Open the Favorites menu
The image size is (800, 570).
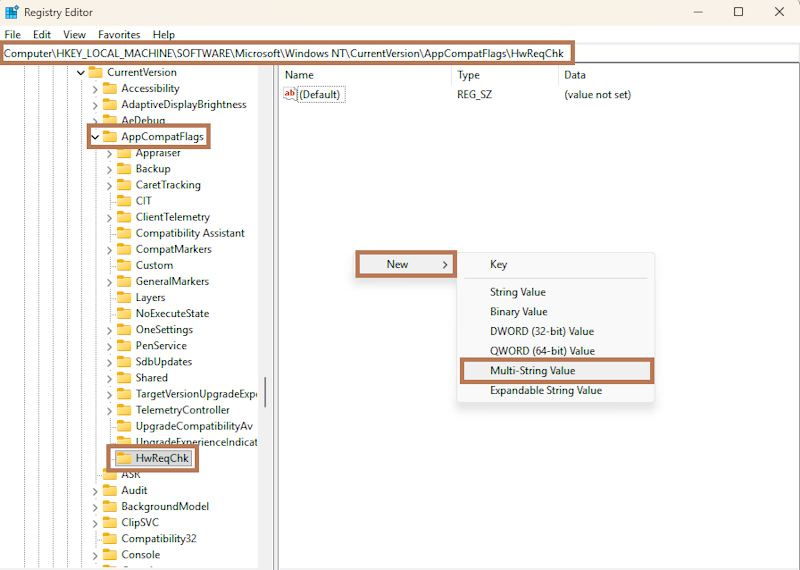pyautogui.click(x=119, y=34)
